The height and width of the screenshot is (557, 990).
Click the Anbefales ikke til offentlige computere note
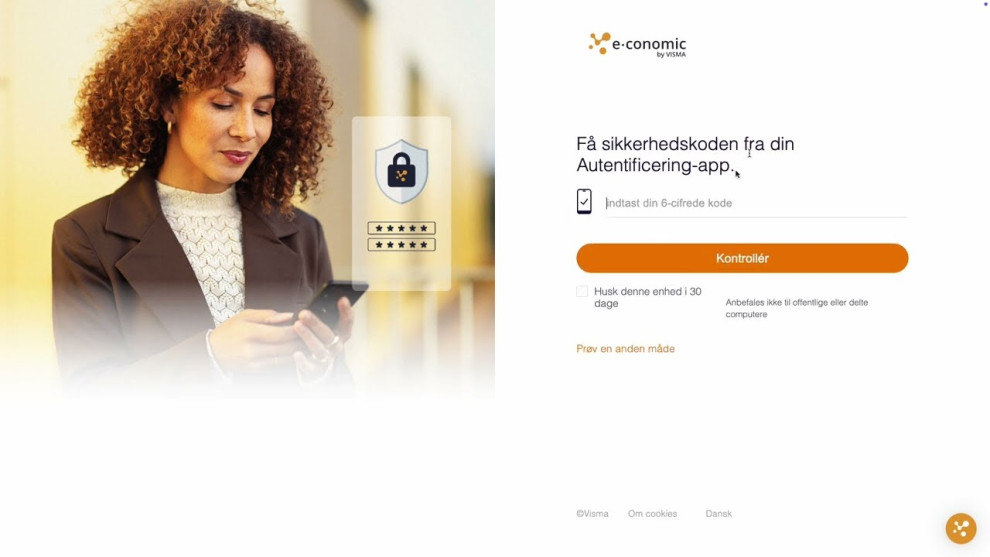796,308
